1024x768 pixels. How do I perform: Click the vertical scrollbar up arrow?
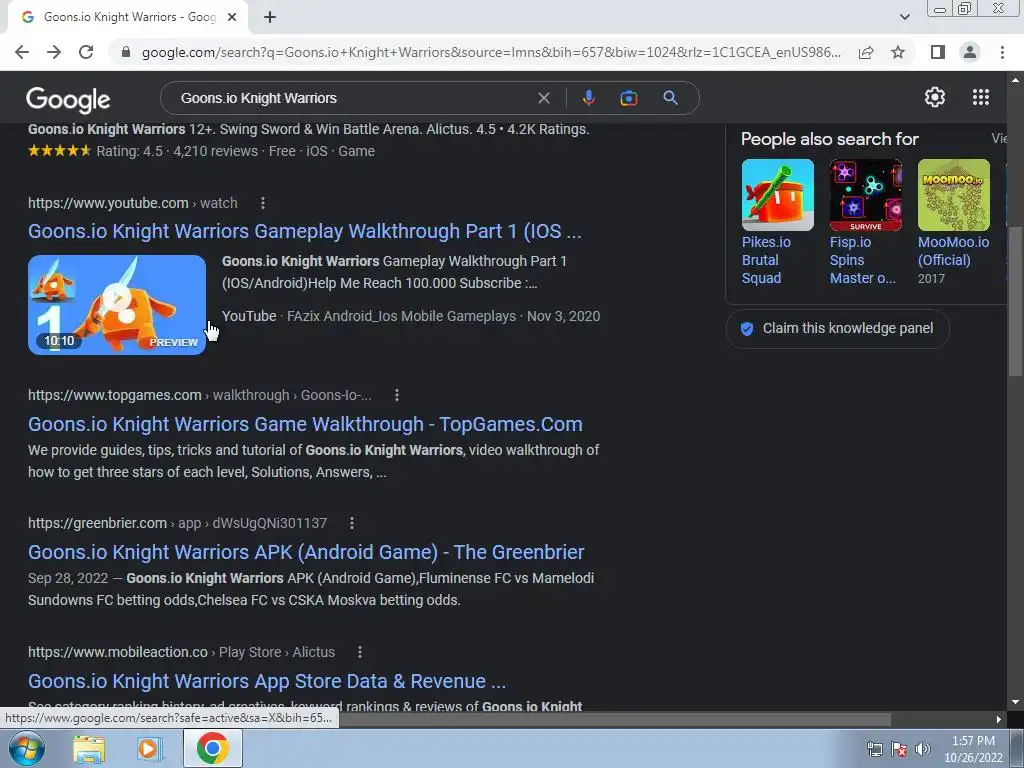(x=1015, y=80)
